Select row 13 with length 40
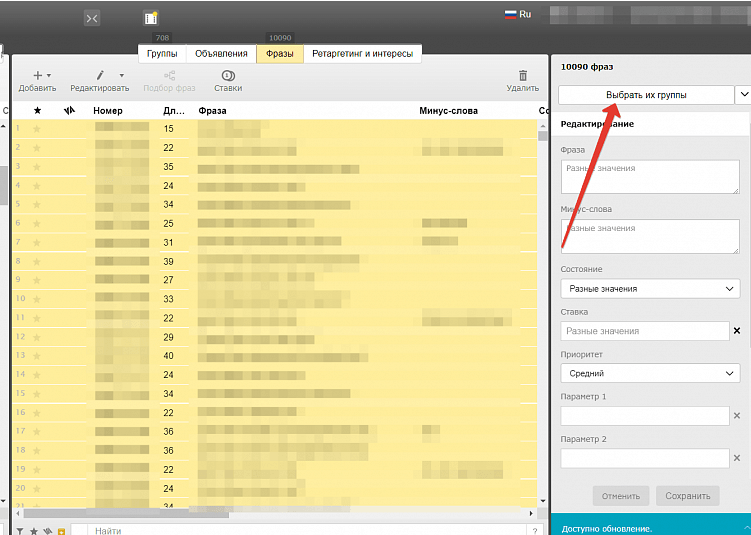Image resolution: width=751 pixels, height=535 pixels. tap(274, 356)
